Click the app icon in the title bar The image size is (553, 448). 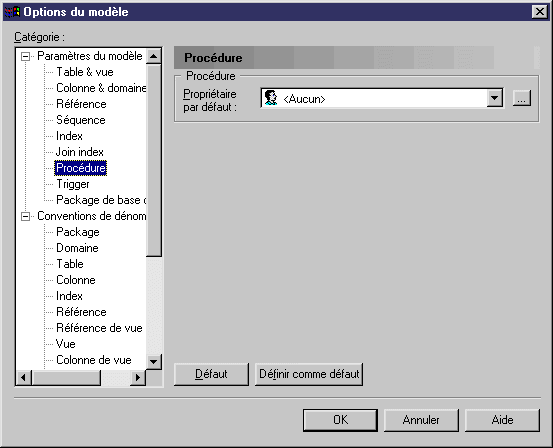point(12,12)
